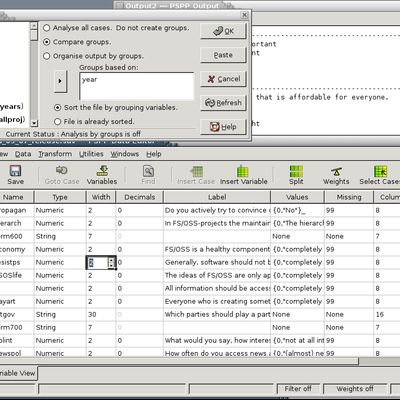
Task: Click values cell '{0,"not at all int'
Action: point(297,340)
